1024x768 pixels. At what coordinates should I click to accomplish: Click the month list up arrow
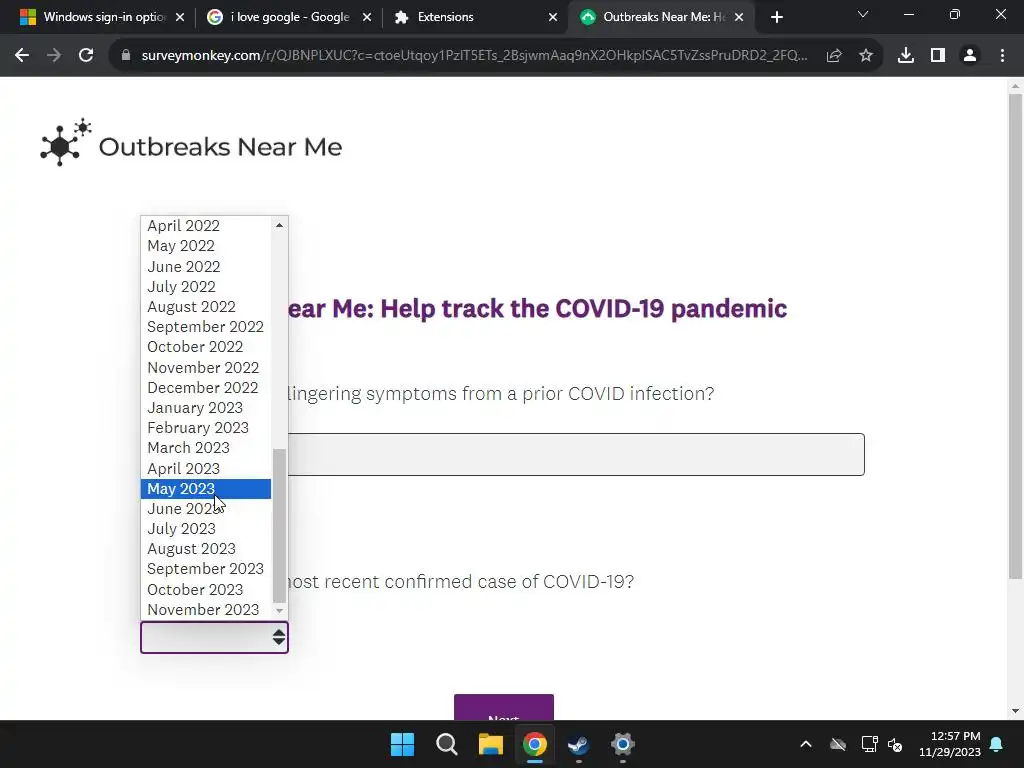280,225
